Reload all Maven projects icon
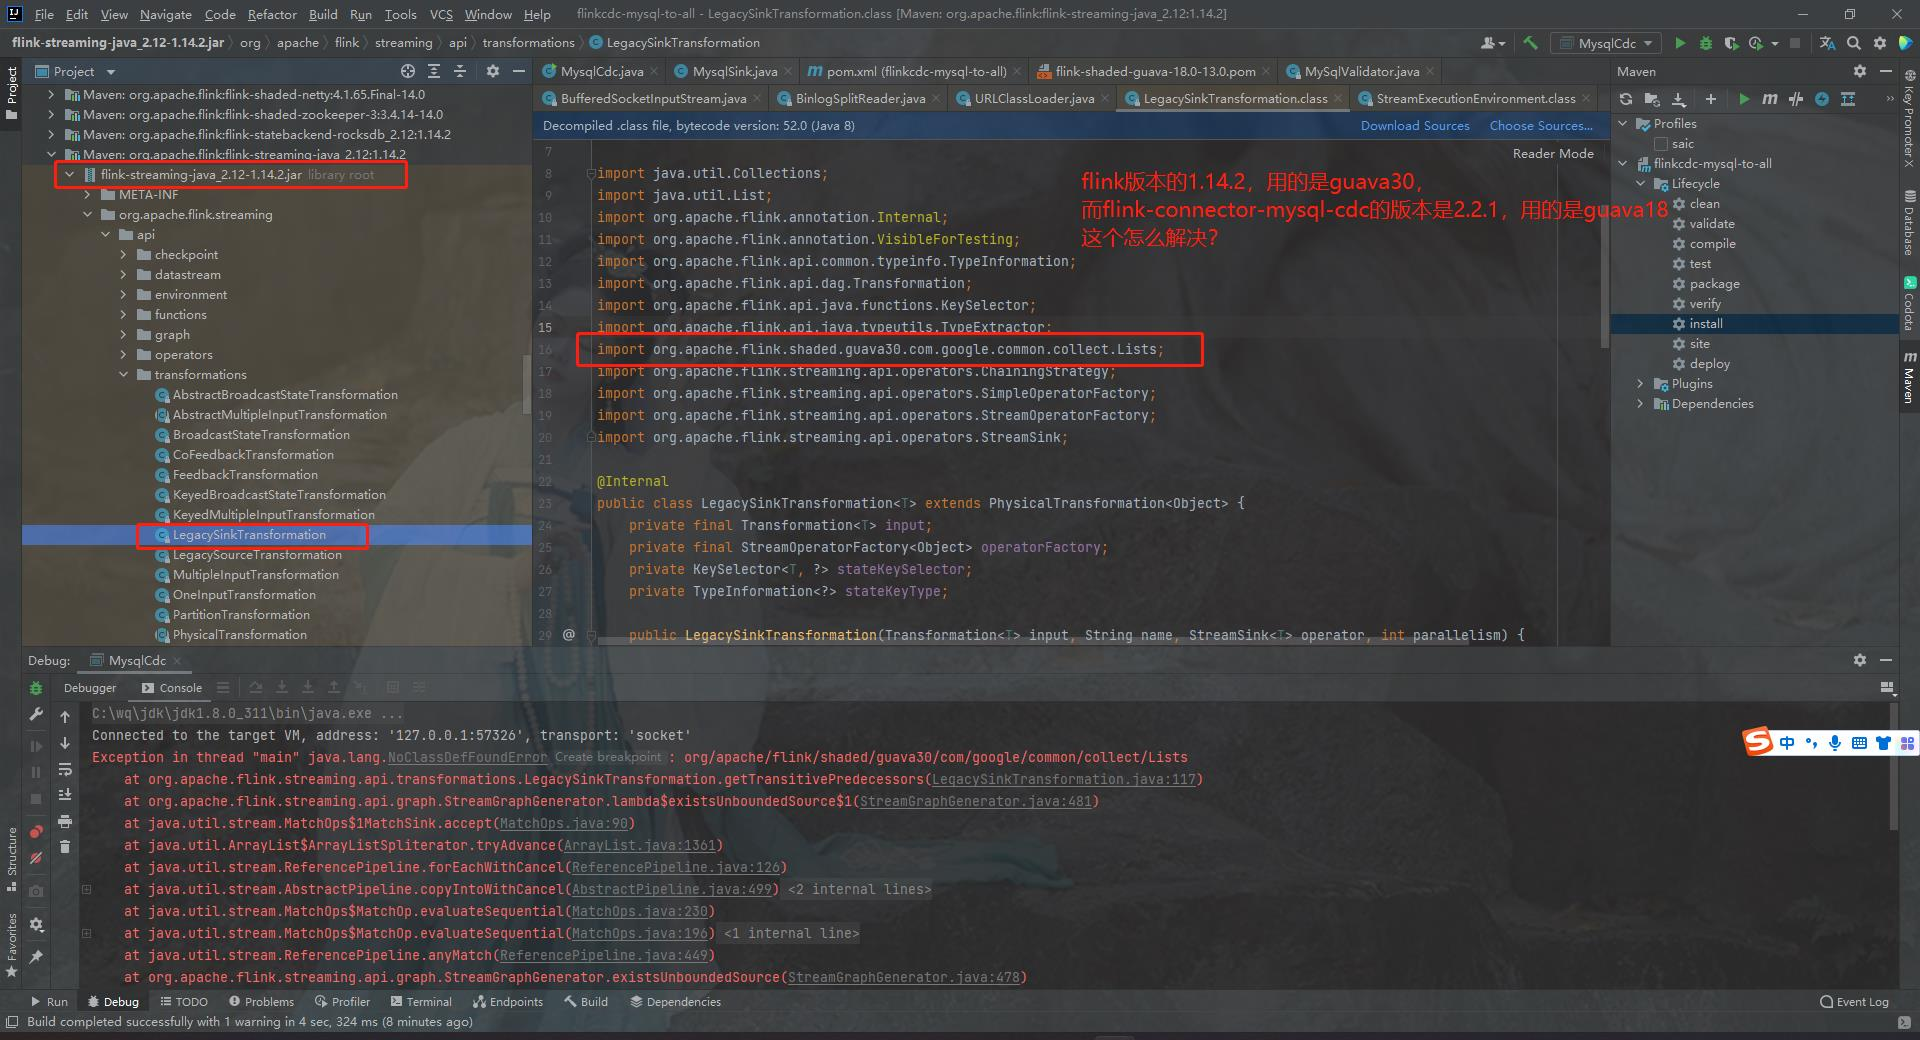Image resolution: width=1920 pixels, height=1040 pixels. point(1626,99)
